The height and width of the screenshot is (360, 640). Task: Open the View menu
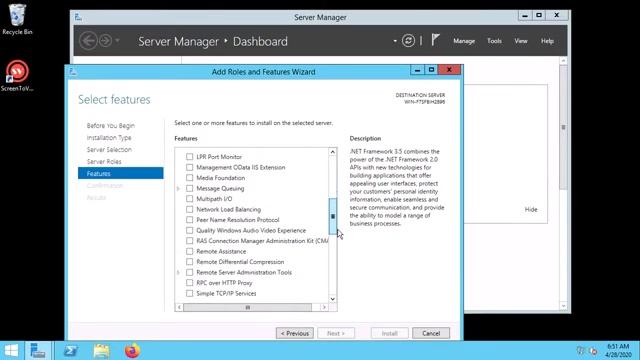coord(521,41)
